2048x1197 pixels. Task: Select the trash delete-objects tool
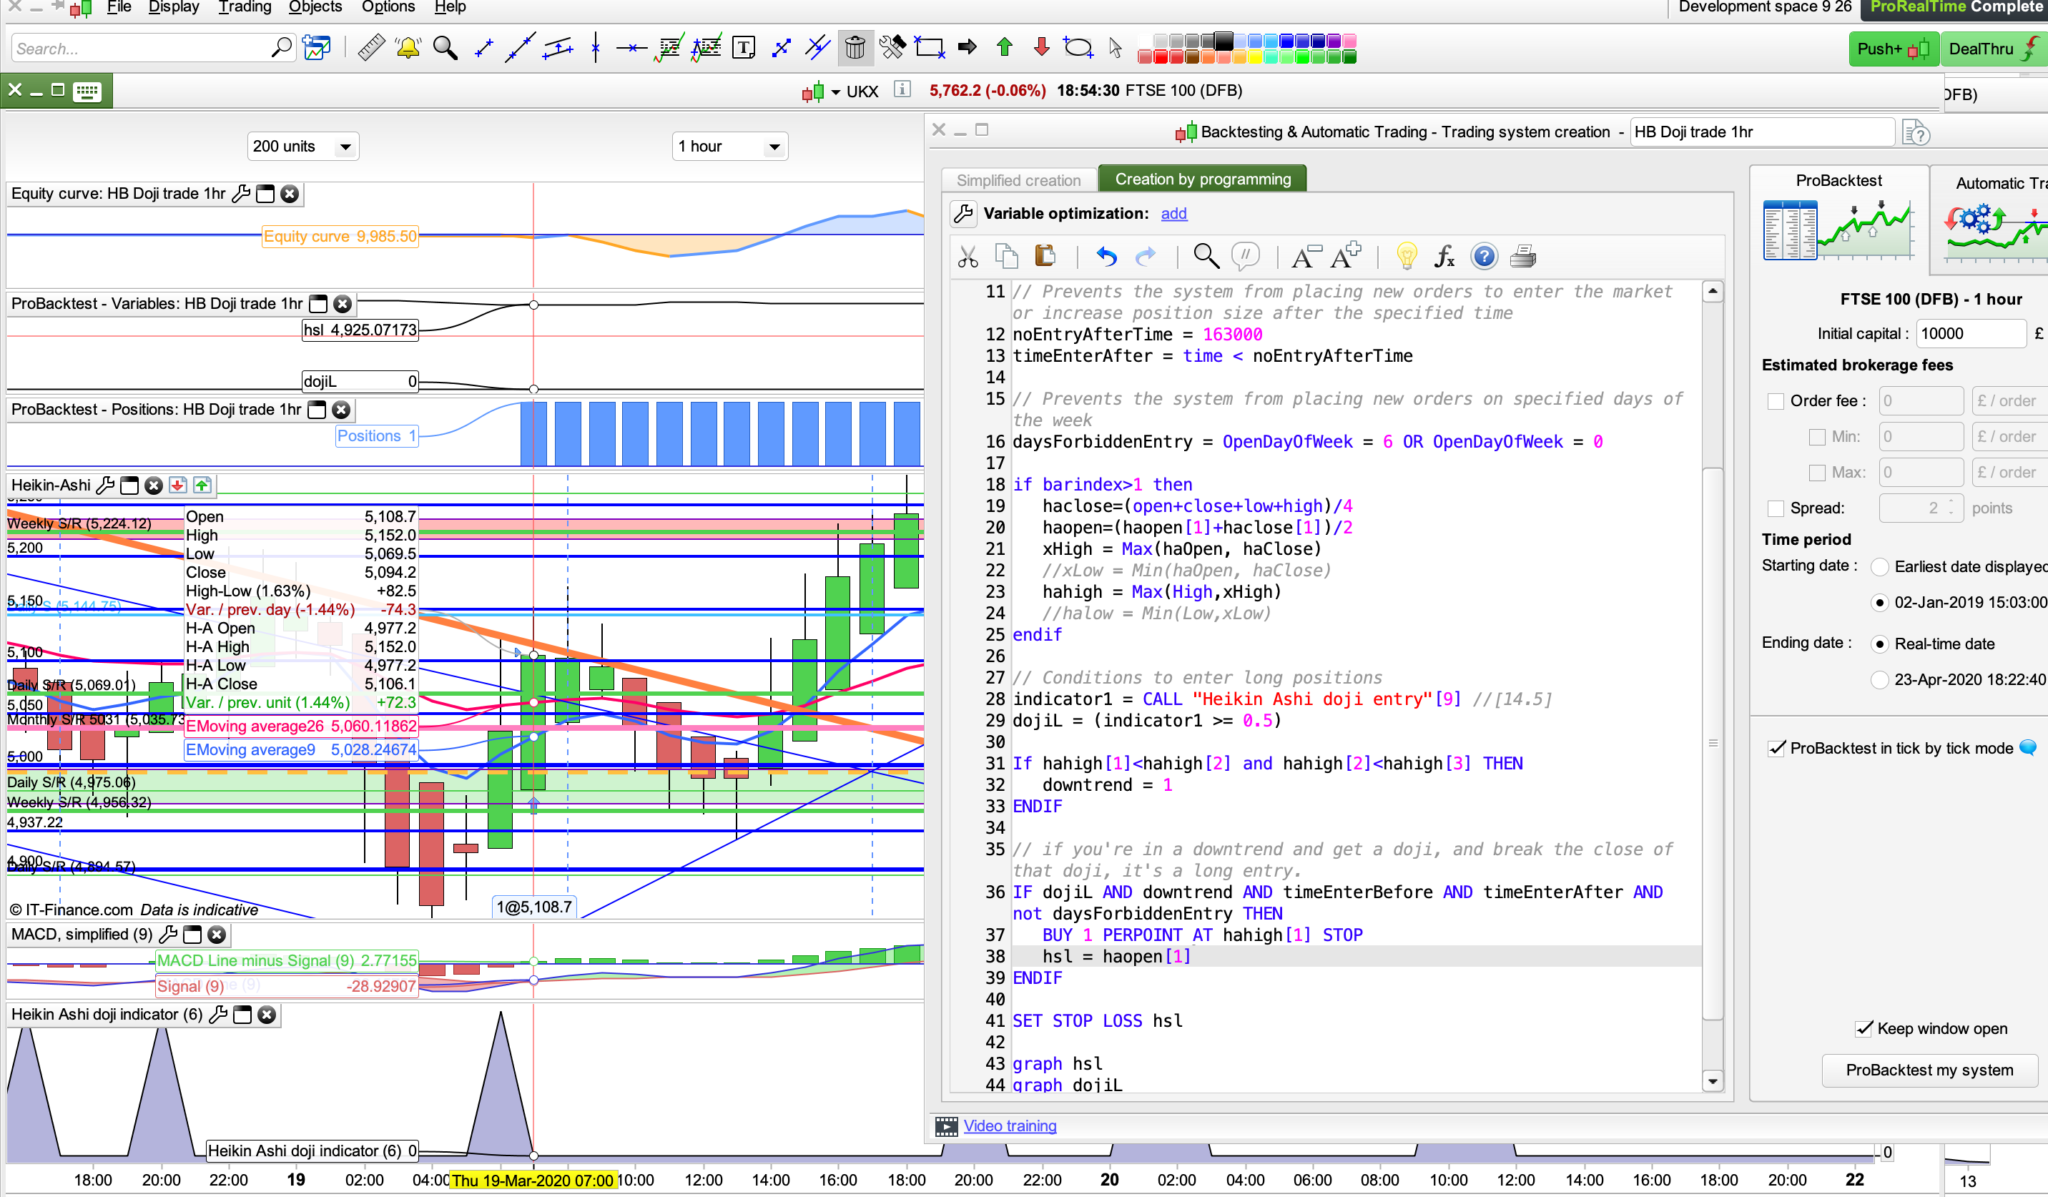tap(854, 47)
